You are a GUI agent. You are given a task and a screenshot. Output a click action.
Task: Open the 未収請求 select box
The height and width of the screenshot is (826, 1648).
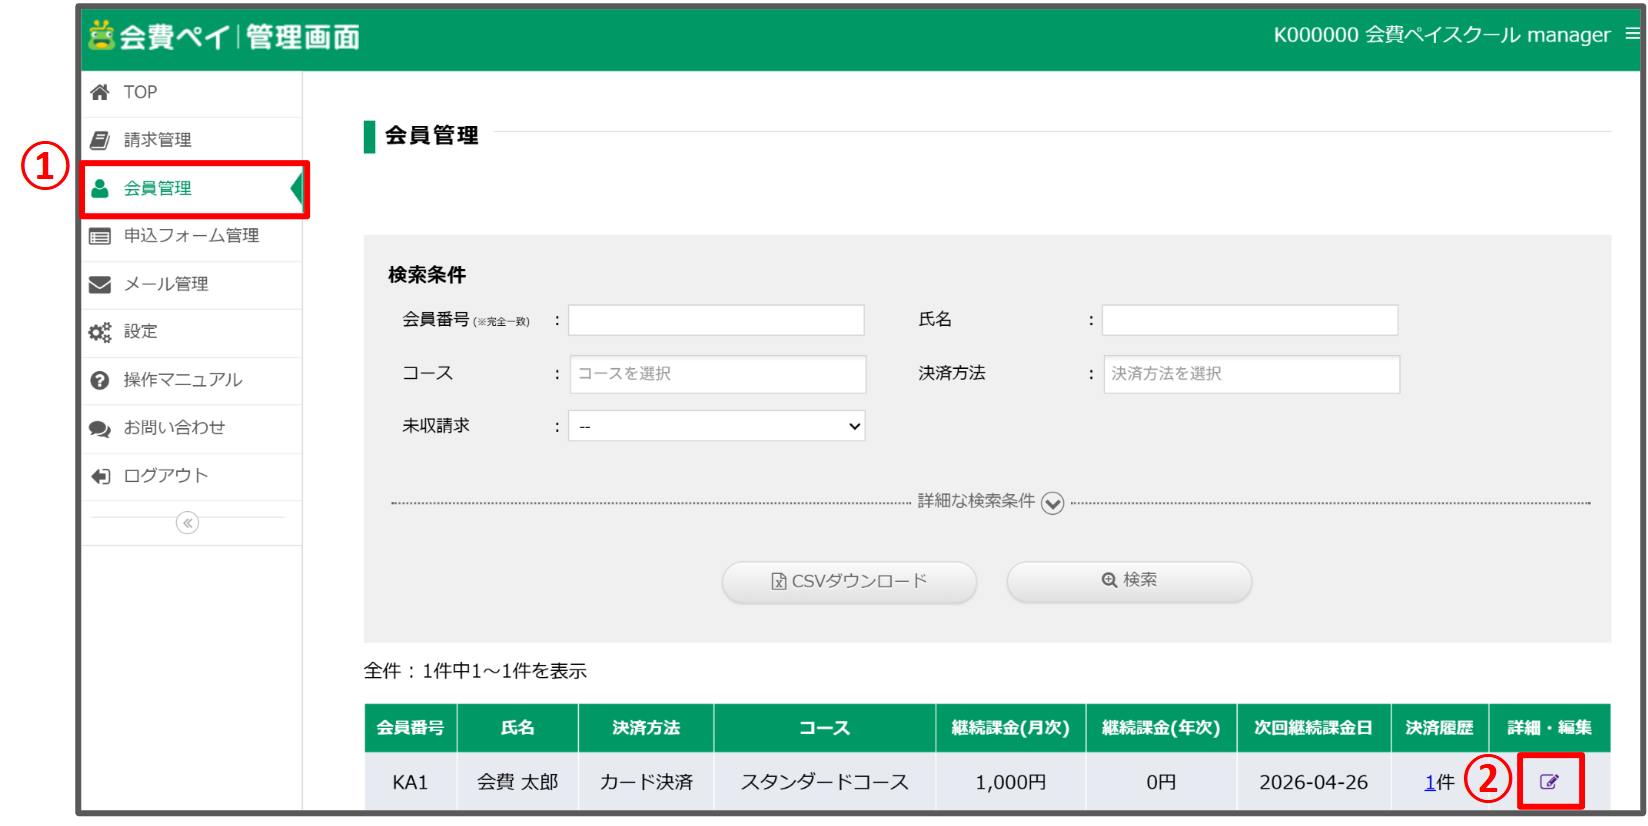(716, 426)
